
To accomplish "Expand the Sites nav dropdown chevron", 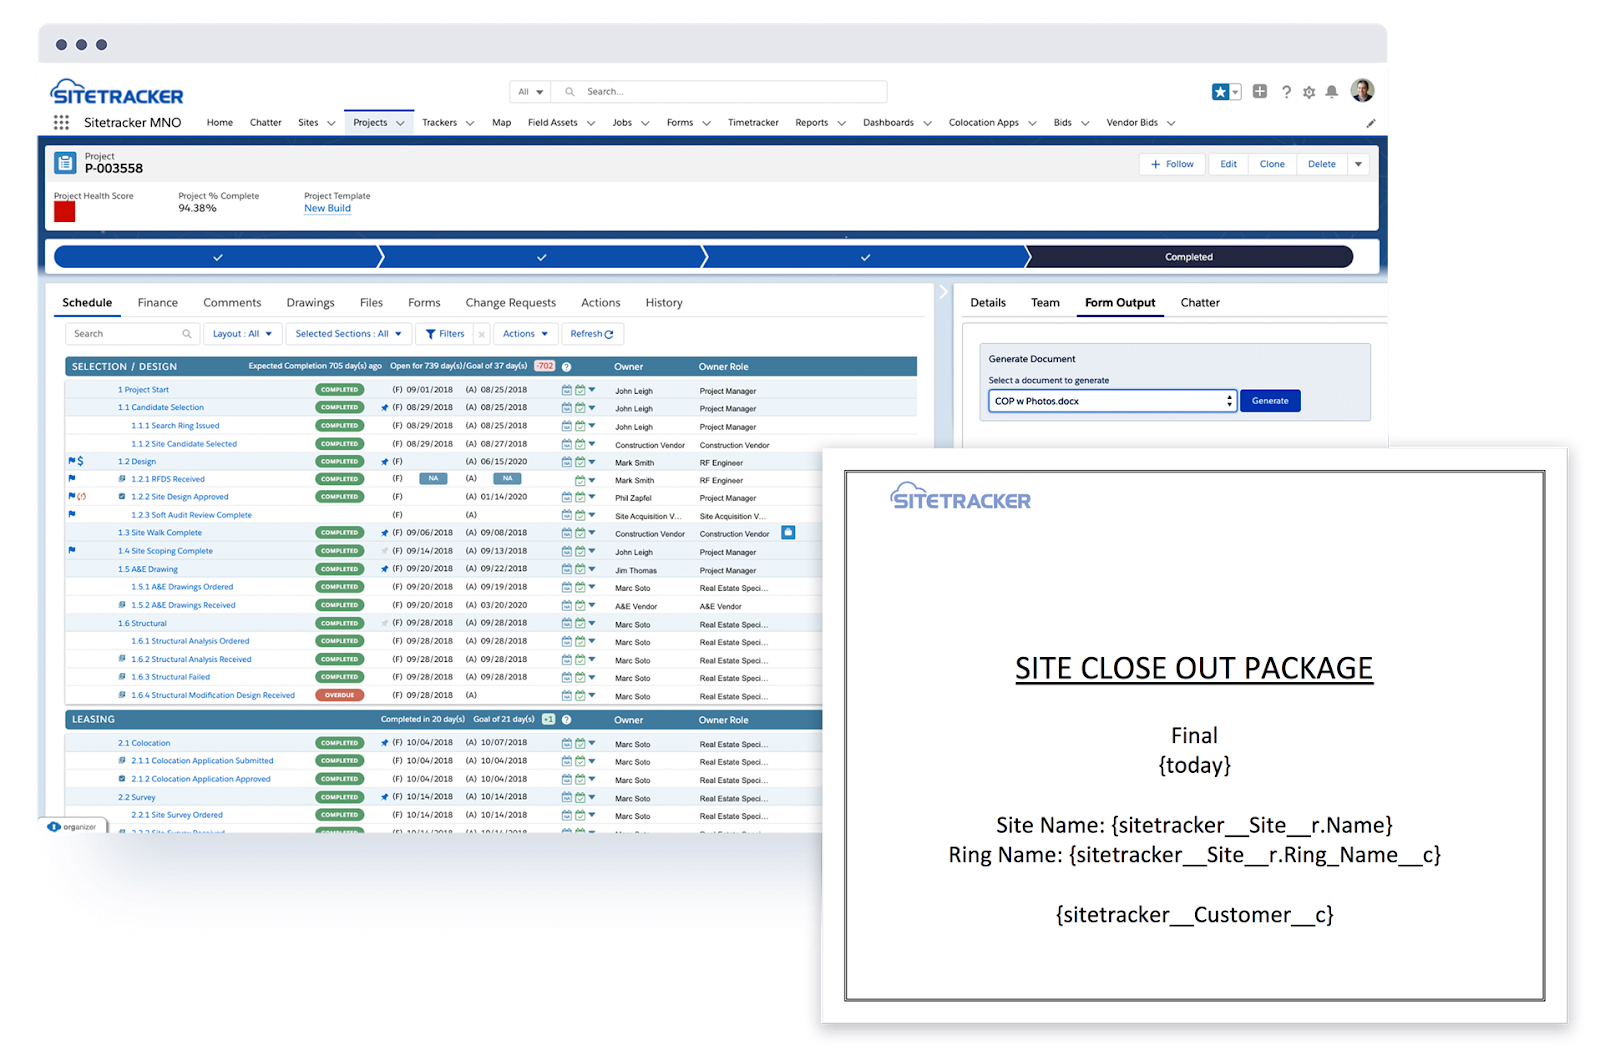I will pos(331,123).
